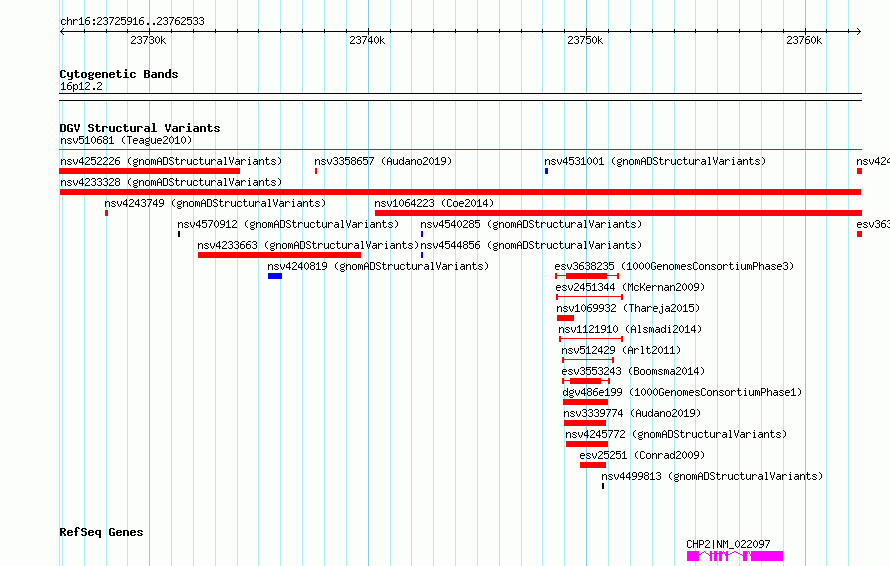Click the esv3638235 red variant bar

tap(587, 276)
